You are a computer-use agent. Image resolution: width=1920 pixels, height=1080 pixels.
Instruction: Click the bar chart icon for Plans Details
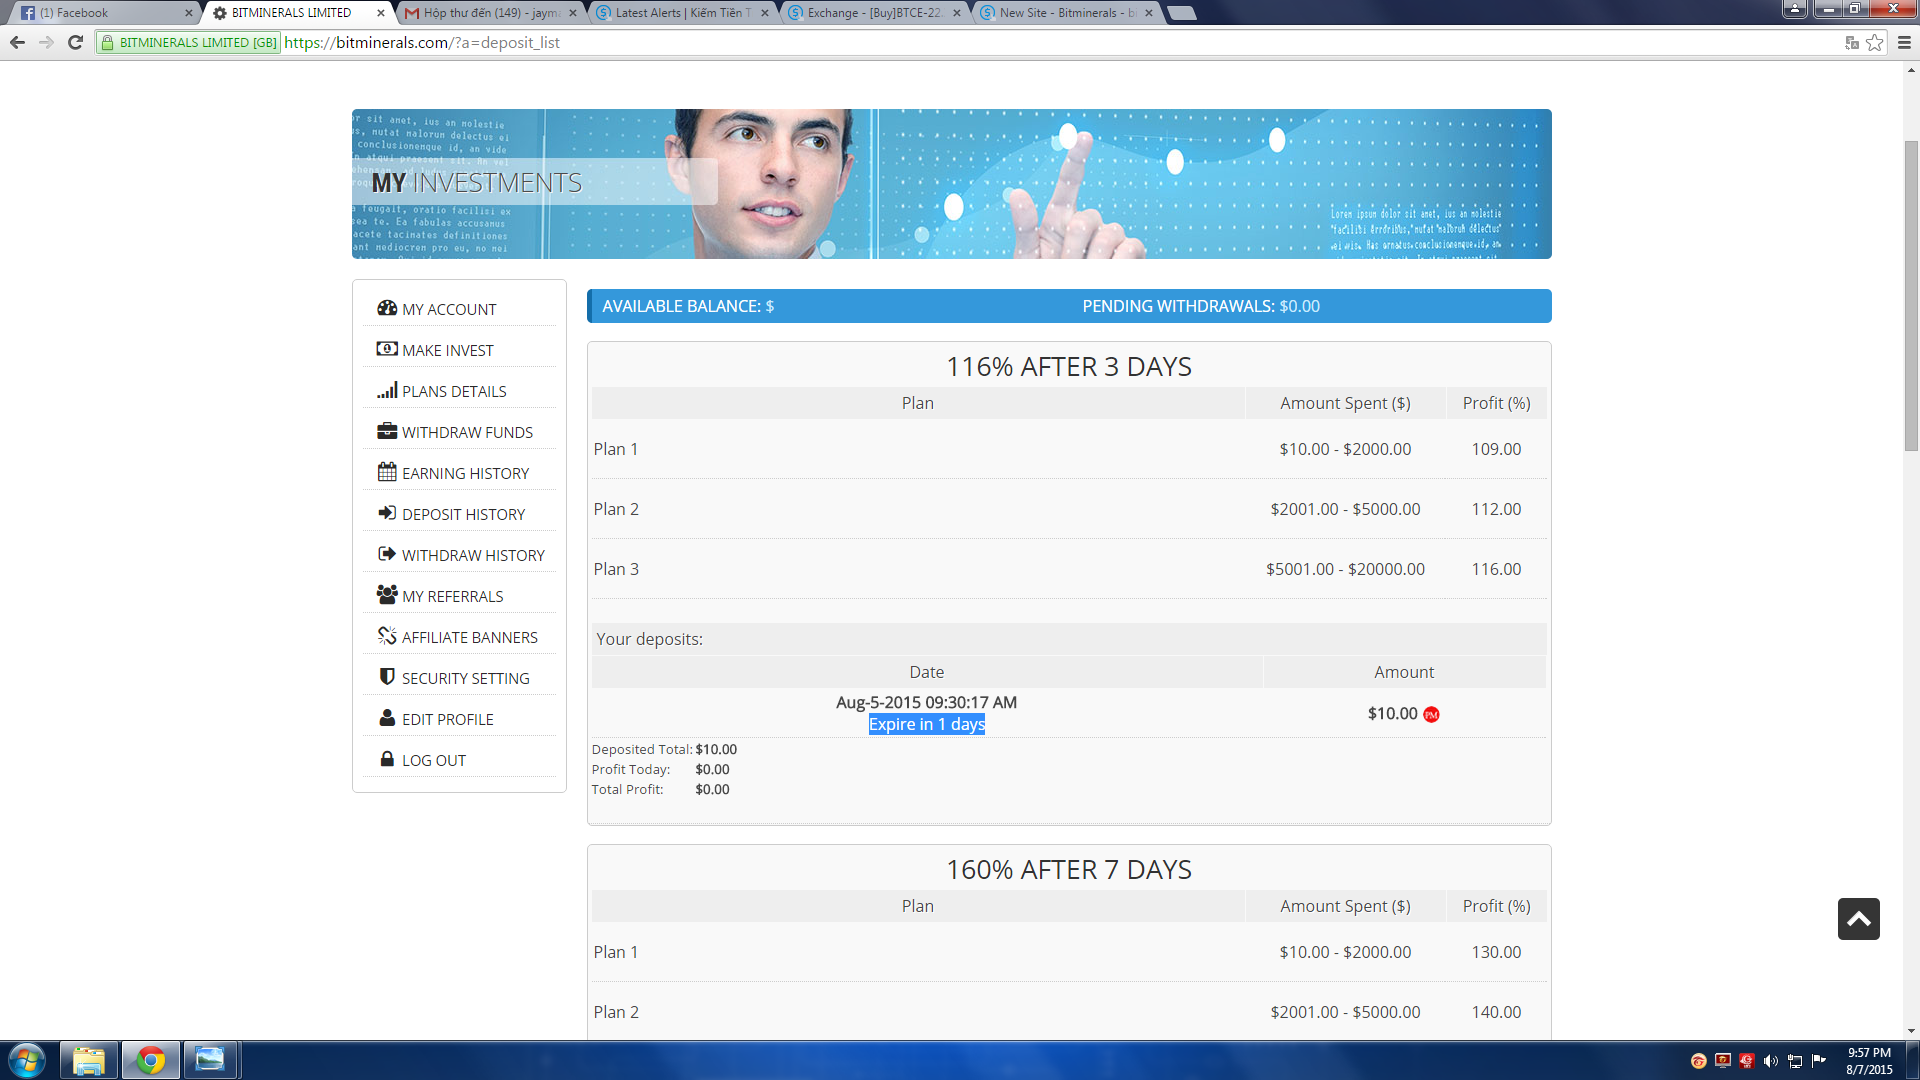pos(387,390)
